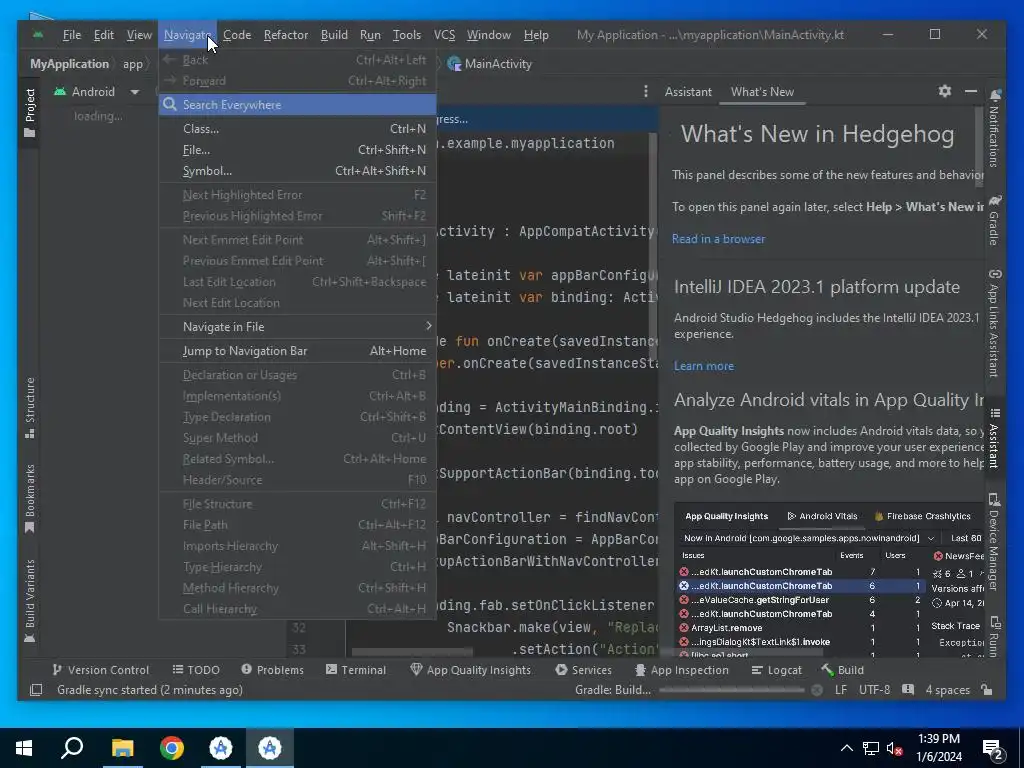This screenshot has height=768, width=1024.
Task: Open Windows taskbar search
Action: click(72, 747)
